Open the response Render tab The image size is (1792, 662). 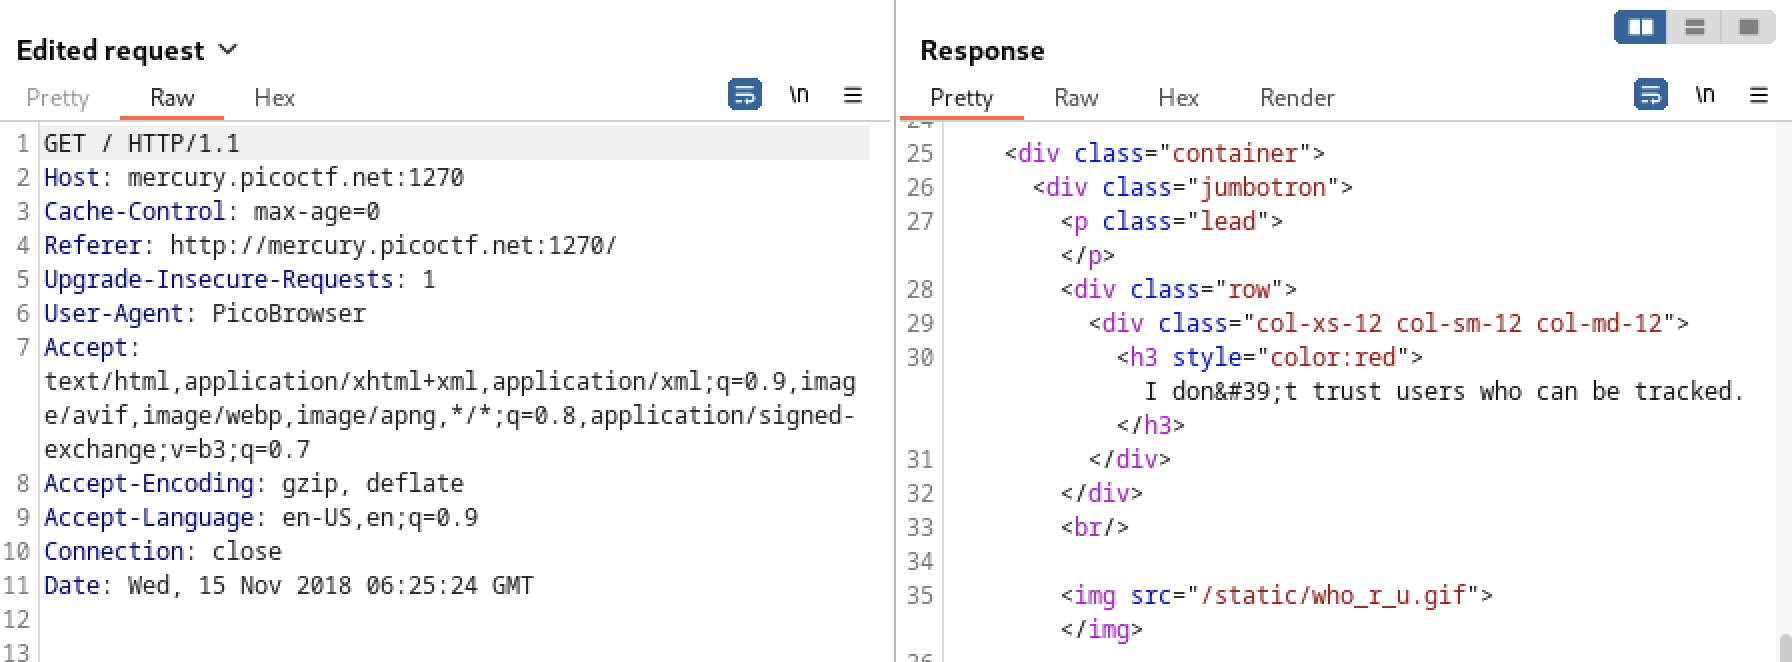1297,98
